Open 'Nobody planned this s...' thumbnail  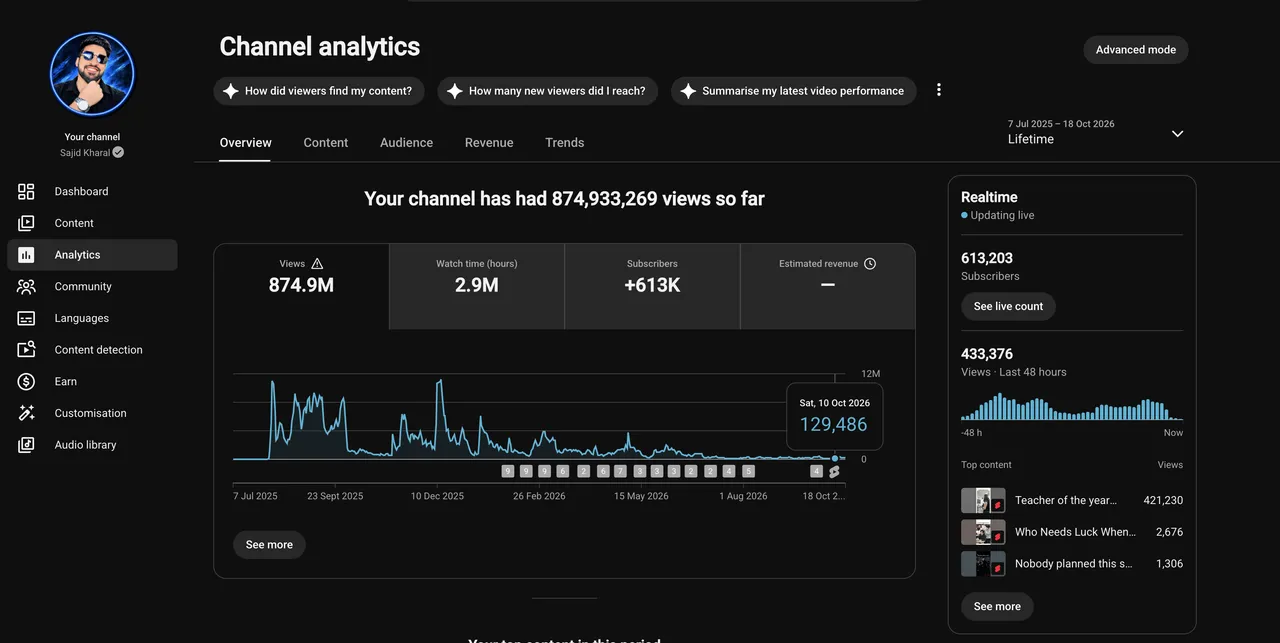(983, 564)
